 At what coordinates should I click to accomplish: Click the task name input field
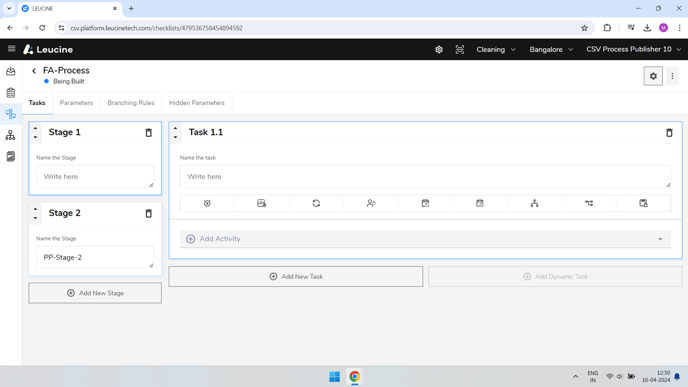pyautogui.click(x=425, y=176)
